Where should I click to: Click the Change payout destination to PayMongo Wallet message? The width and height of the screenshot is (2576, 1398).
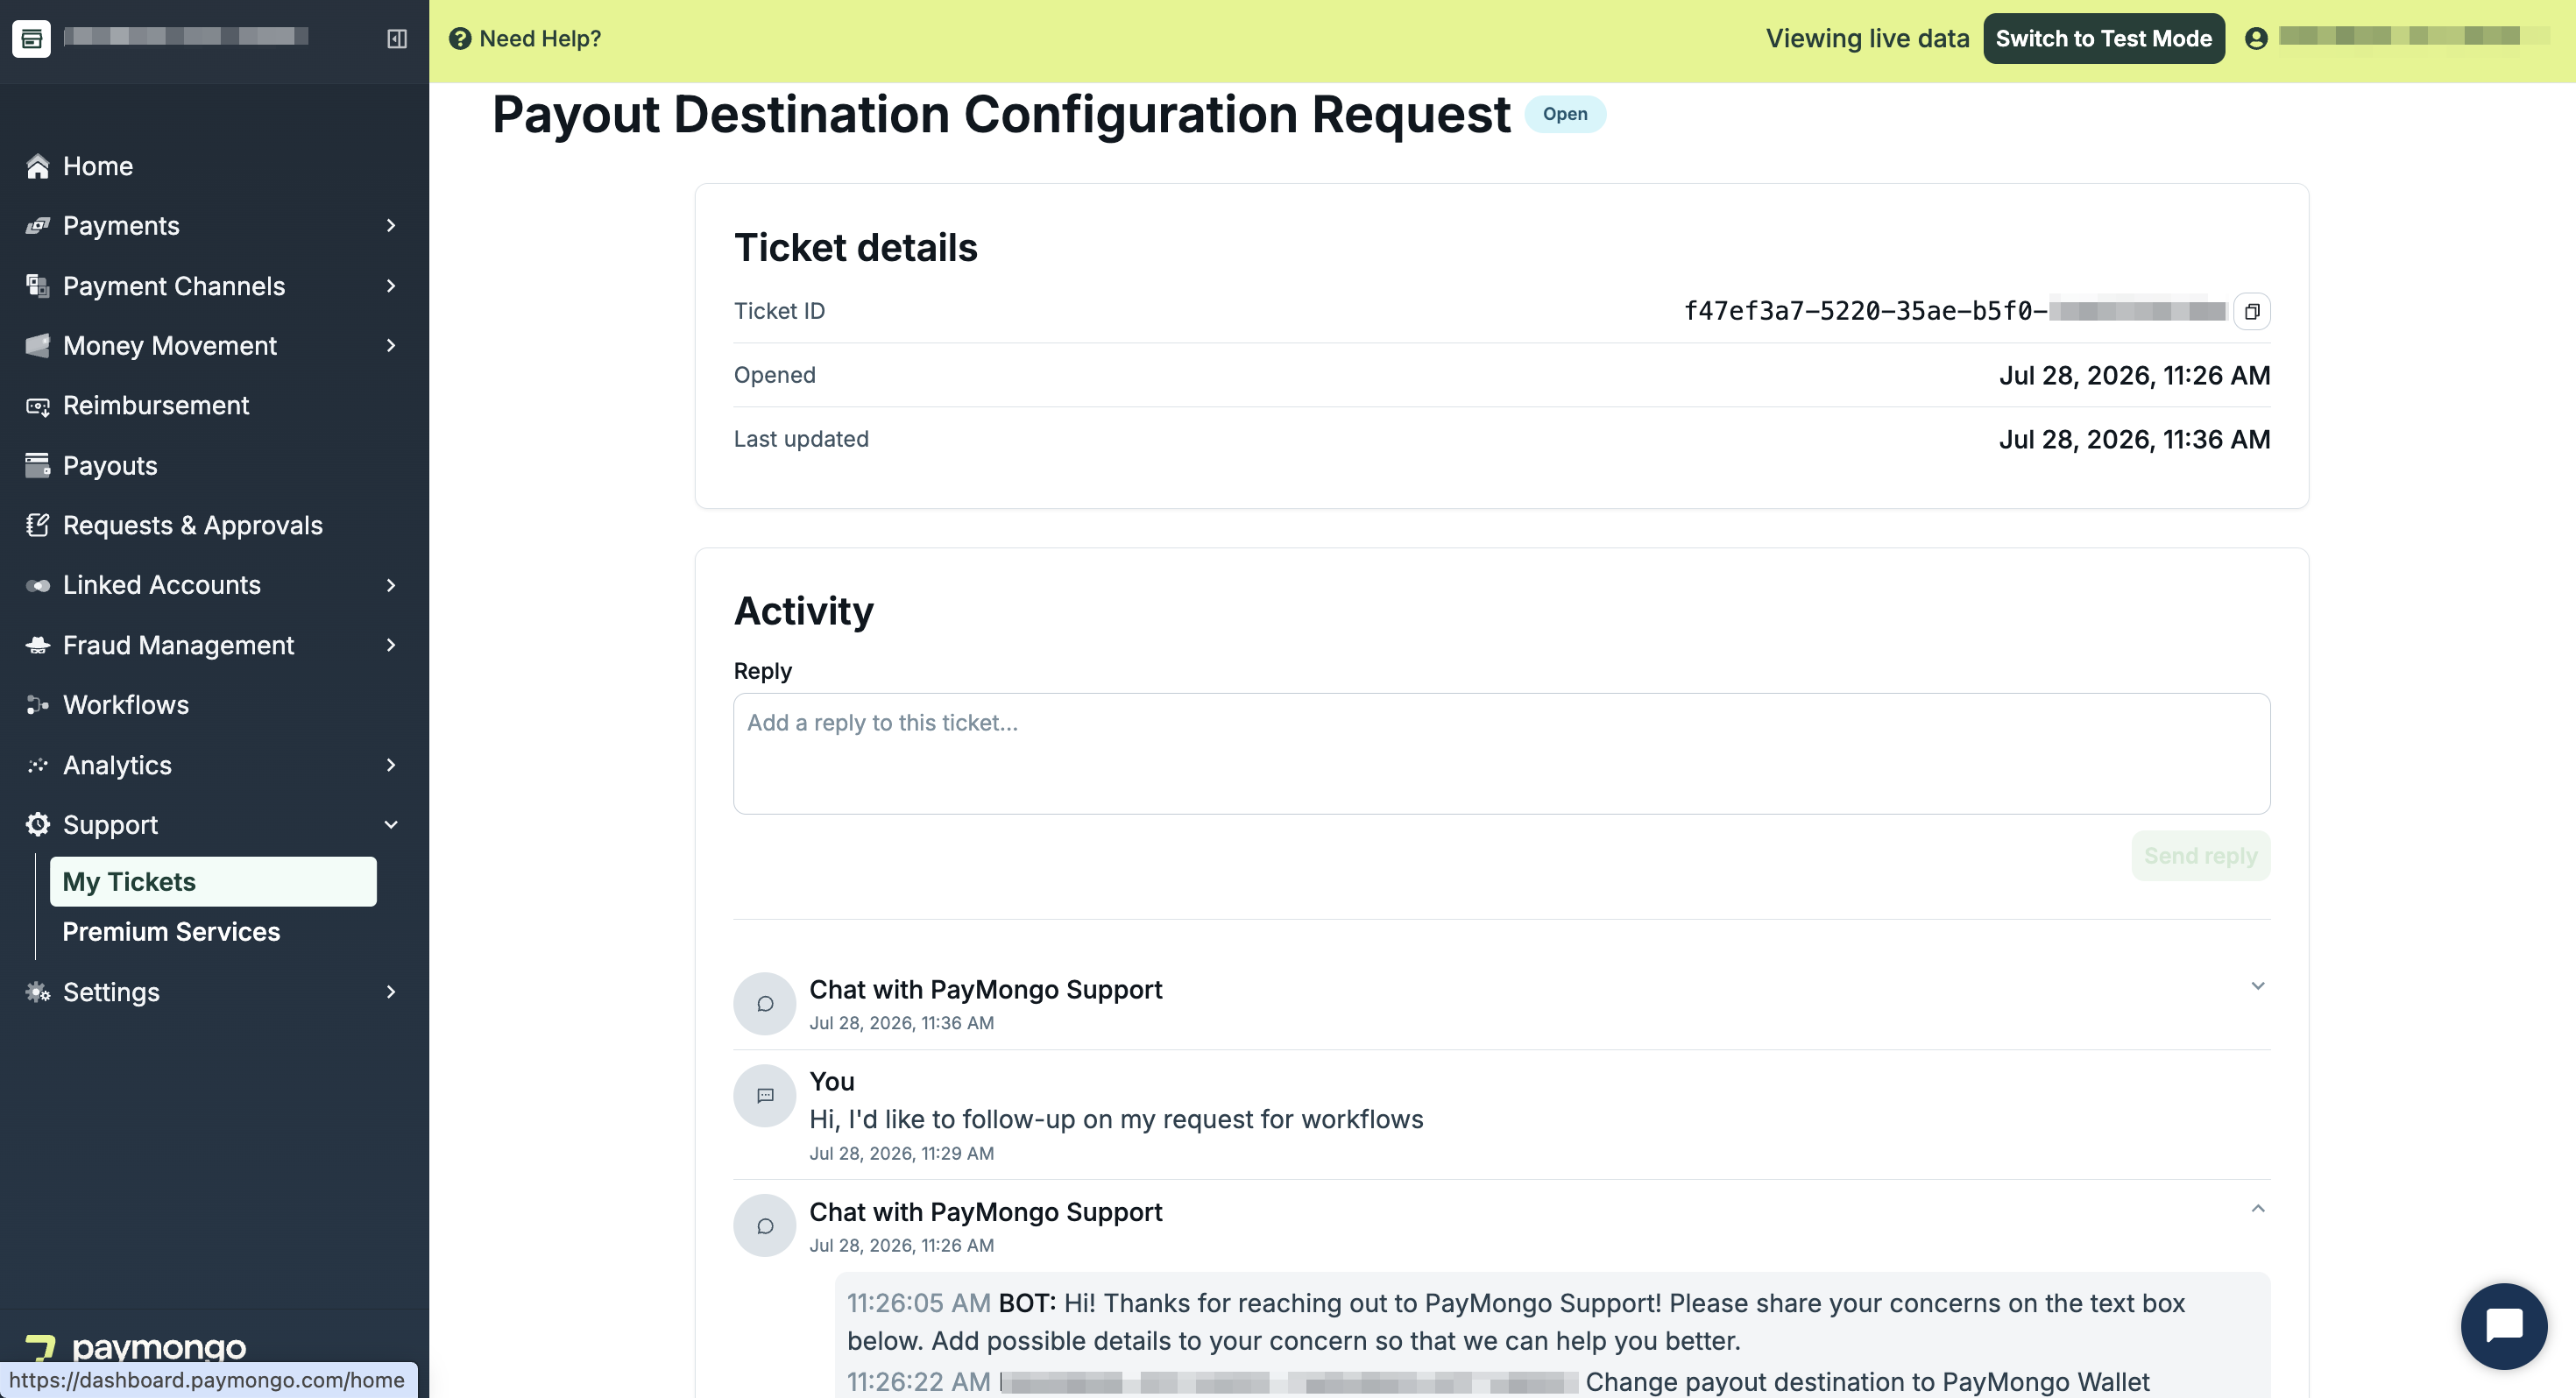pyautogui.click(x=1868, y=1382)
